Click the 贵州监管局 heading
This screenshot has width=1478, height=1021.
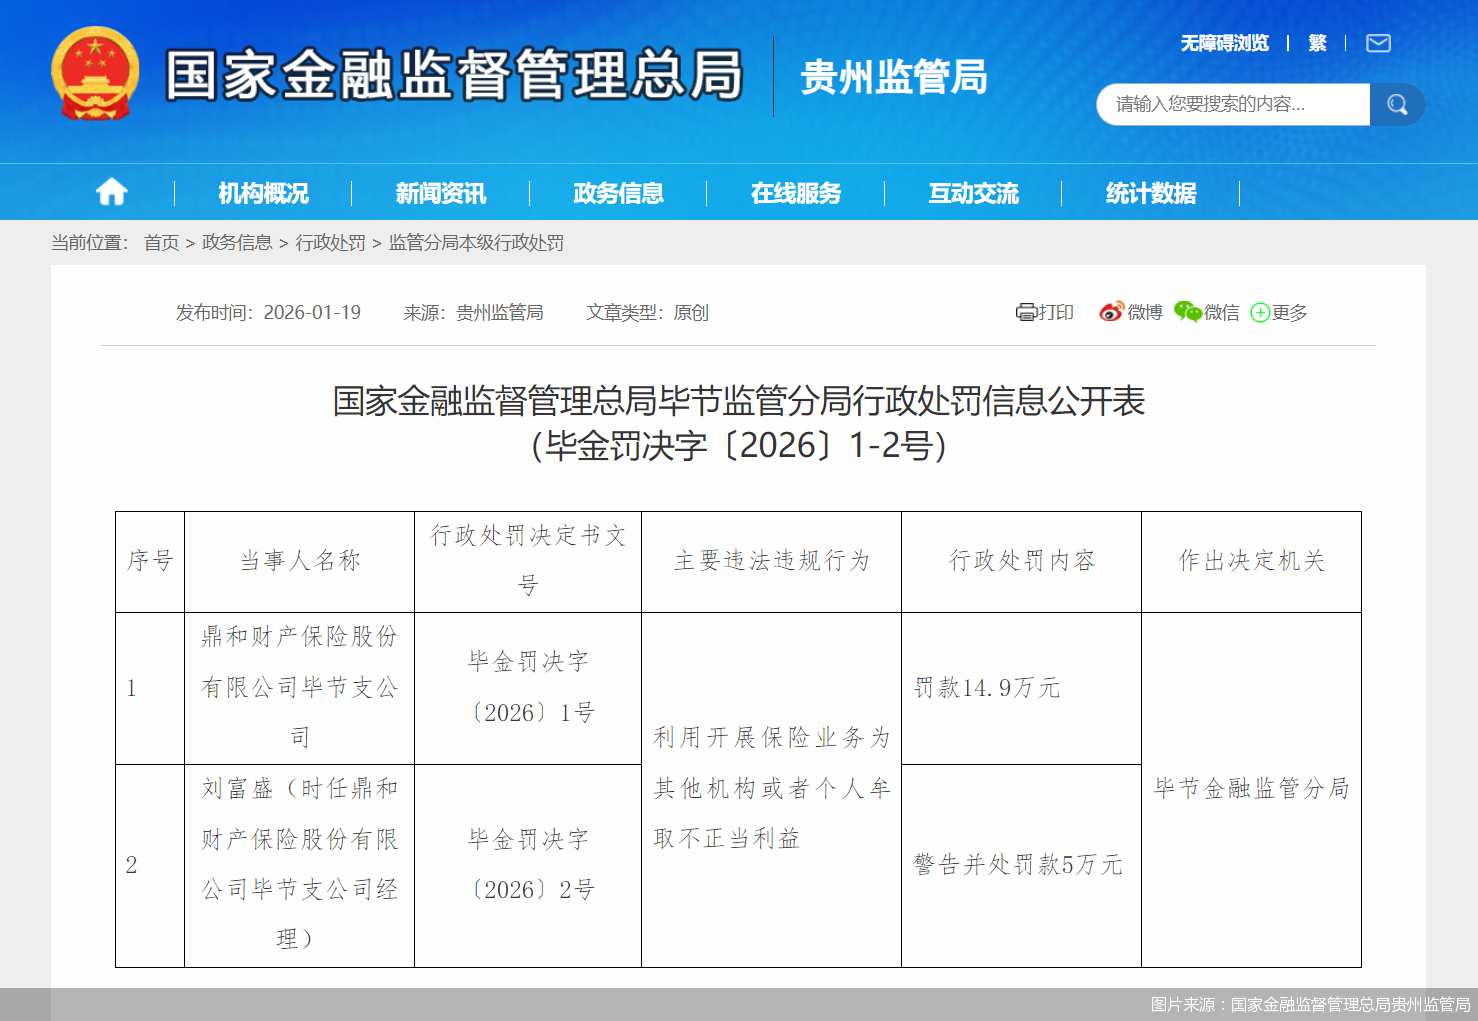click(894, 79)
